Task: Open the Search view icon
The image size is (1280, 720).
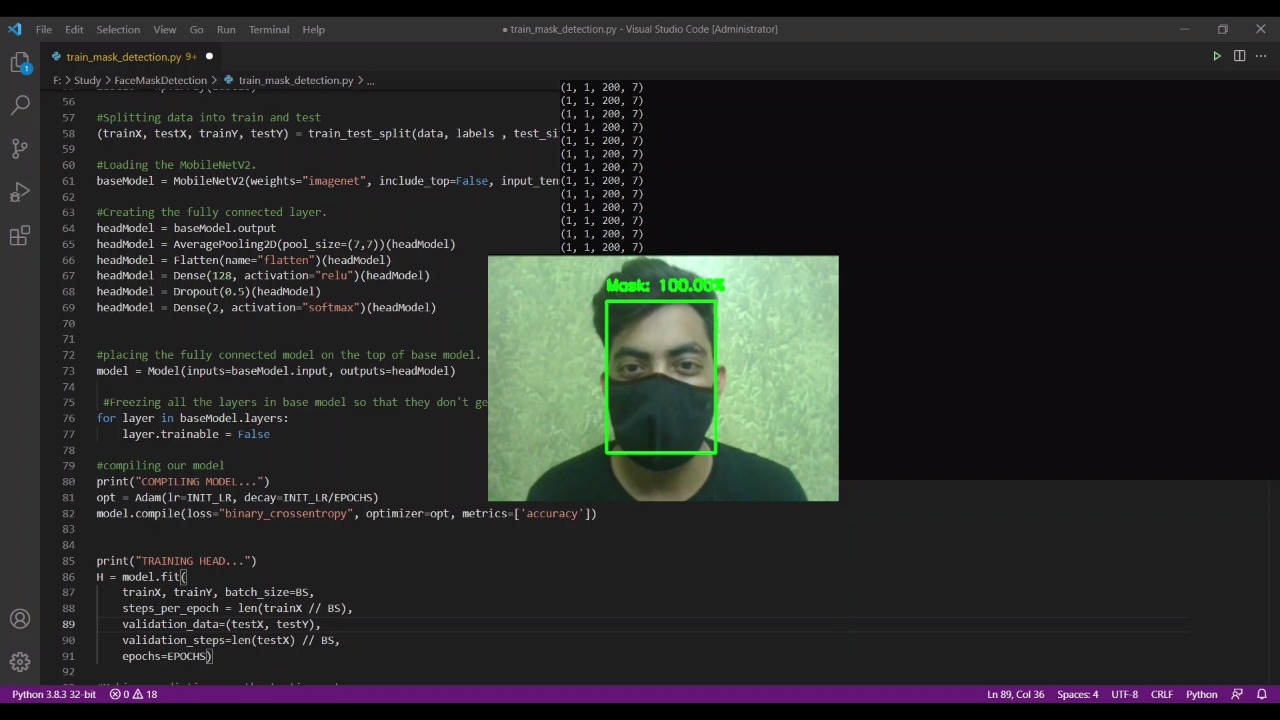Action: 20,103
